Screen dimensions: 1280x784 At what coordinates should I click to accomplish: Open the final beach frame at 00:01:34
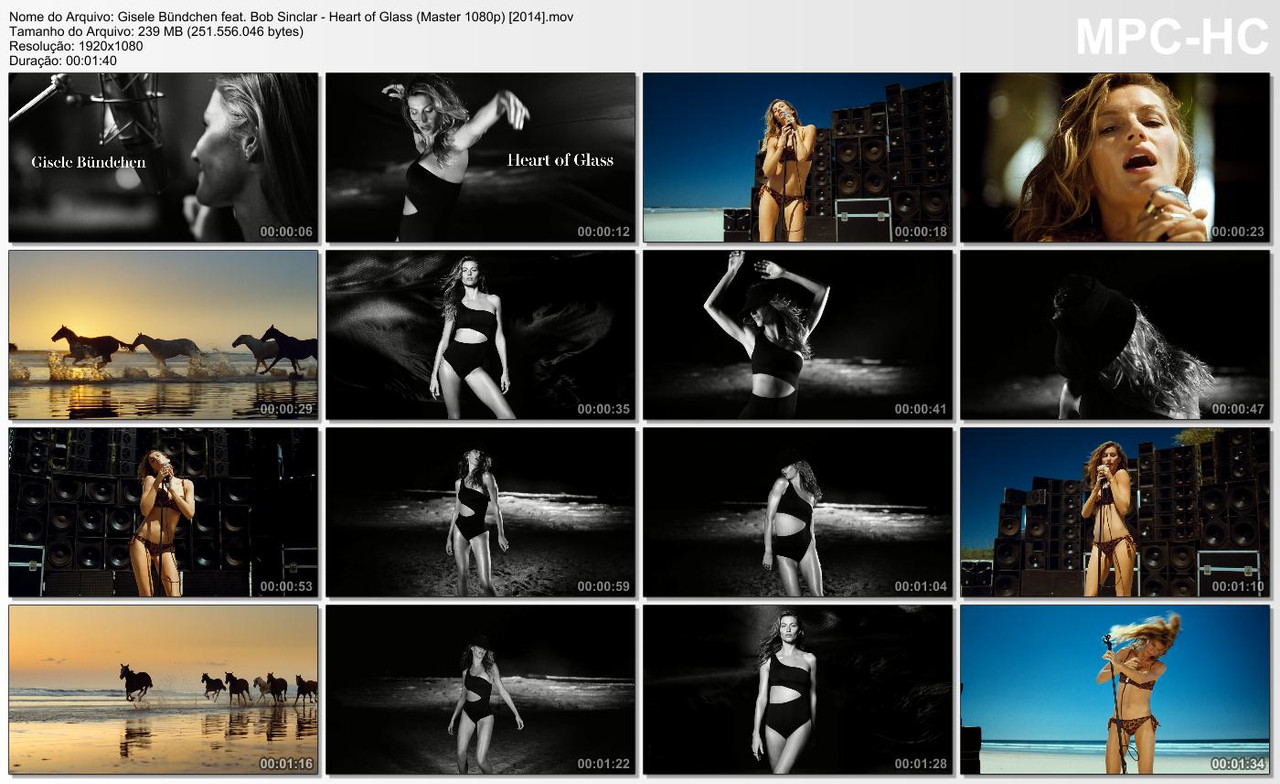(x=1116, y=690)
